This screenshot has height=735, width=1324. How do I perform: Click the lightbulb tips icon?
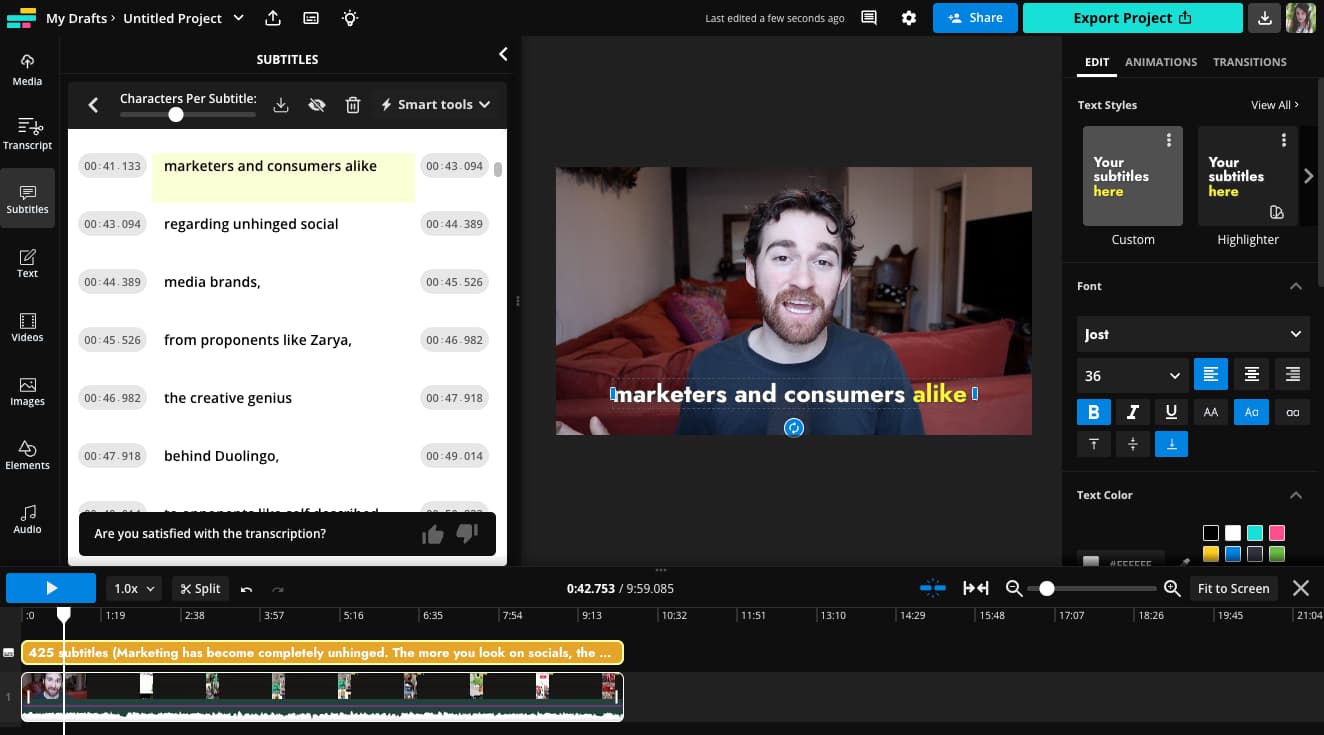(x=349, y=18)
